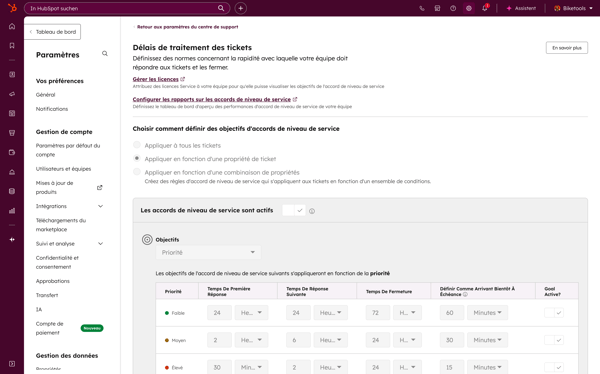Open the home icon in left rail
600x374 pixels.
(12, 26)
